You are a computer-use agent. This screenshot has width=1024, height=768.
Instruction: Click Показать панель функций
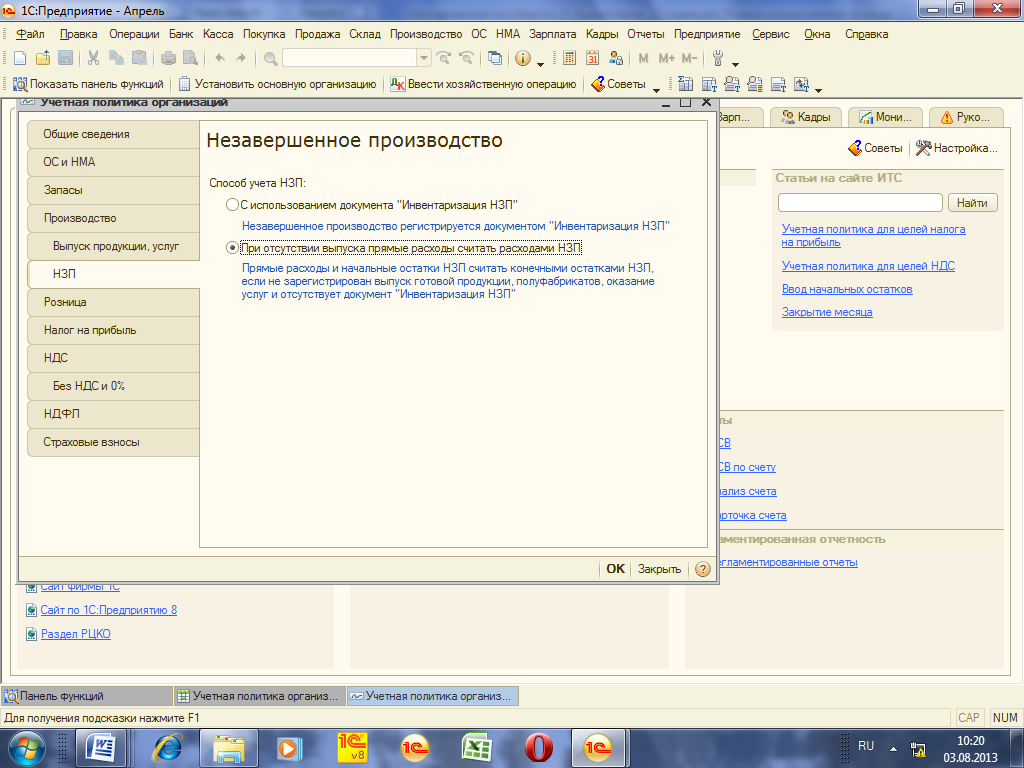click(88, 84)
